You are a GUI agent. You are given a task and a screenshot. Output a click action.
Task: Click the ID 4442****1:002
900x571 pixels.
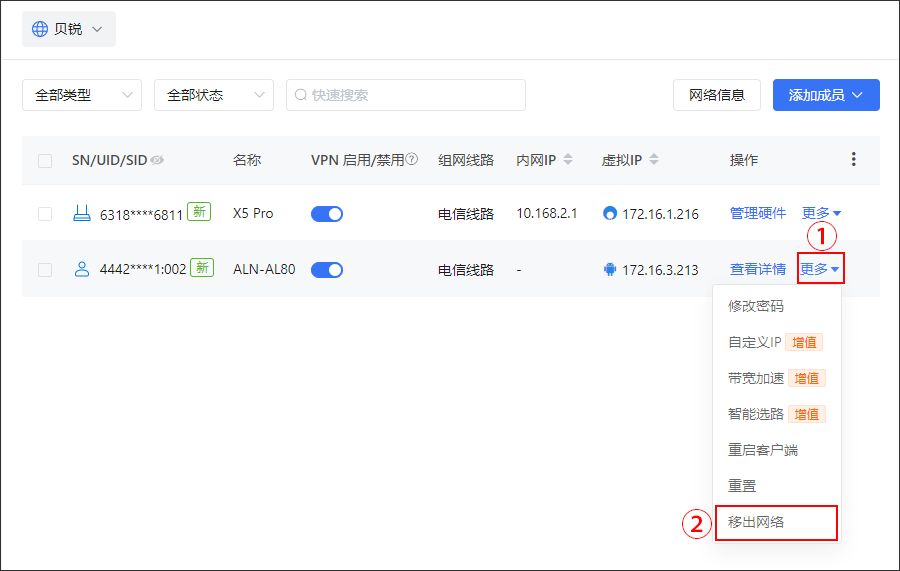click(143, 269)
